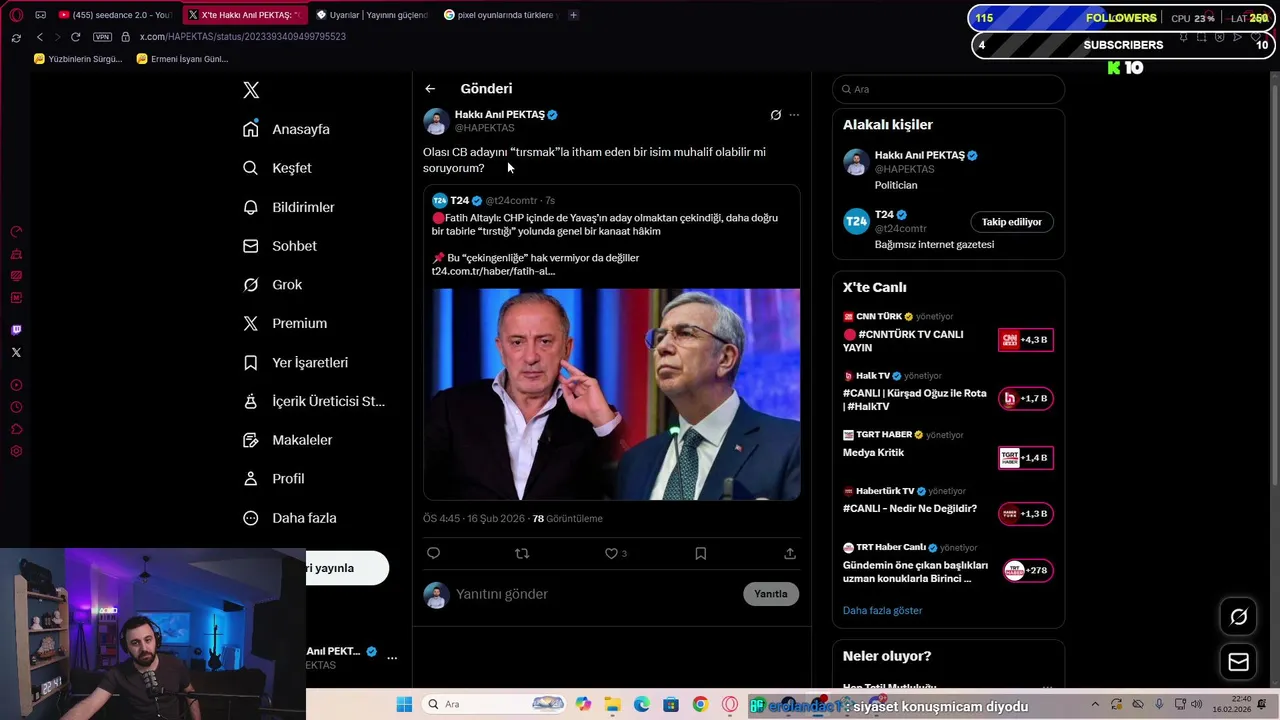This screenshot has width=1280, height=720.
Task: Click the X logo at the top of the sidebar
Action: pyautogui.click(x=251, y=90)
